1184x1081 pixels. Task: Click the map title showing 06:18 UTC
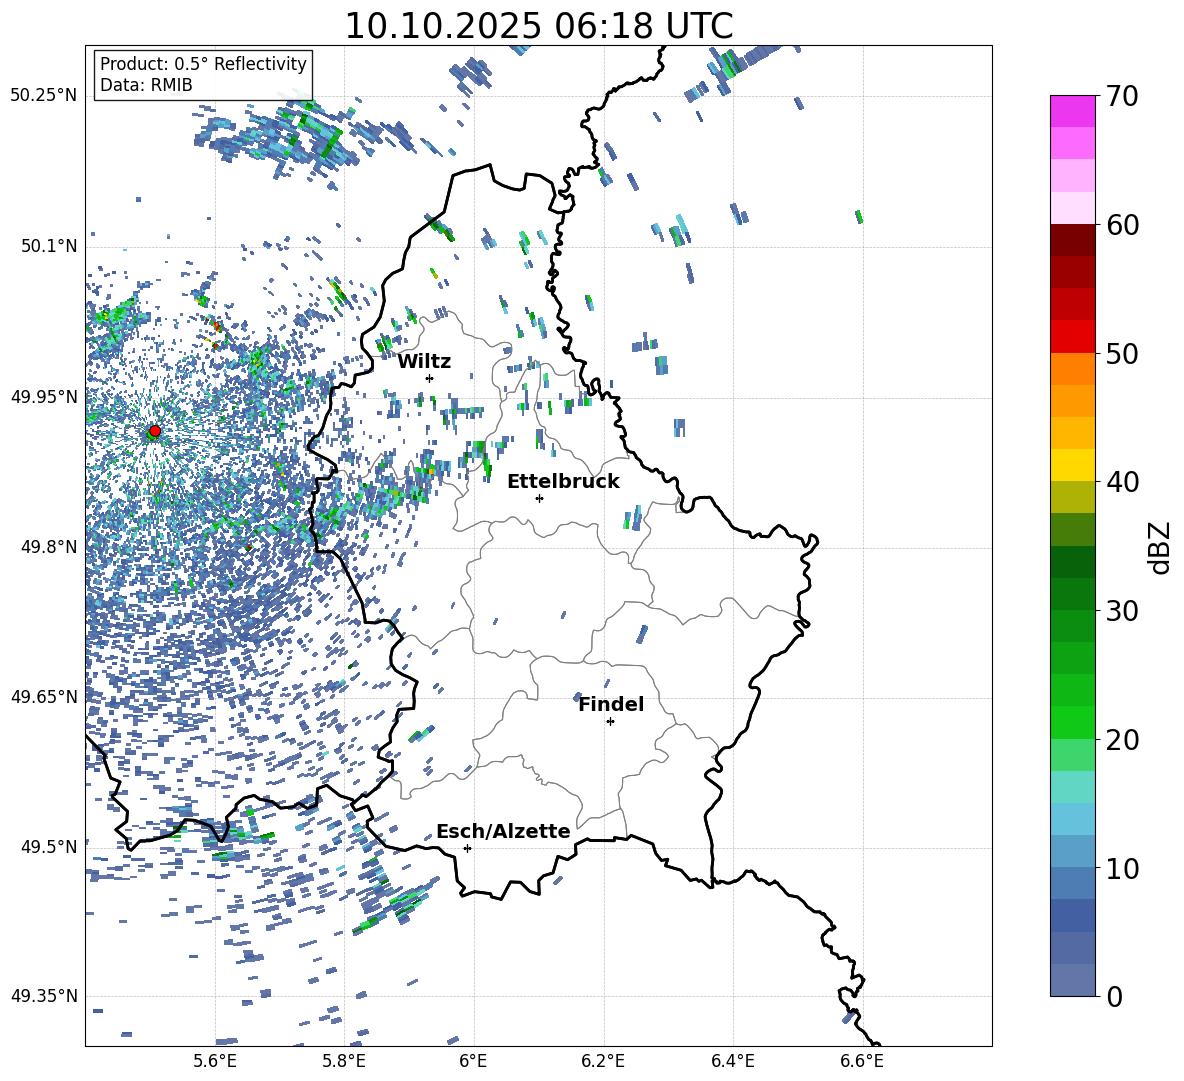pos(538,26)
